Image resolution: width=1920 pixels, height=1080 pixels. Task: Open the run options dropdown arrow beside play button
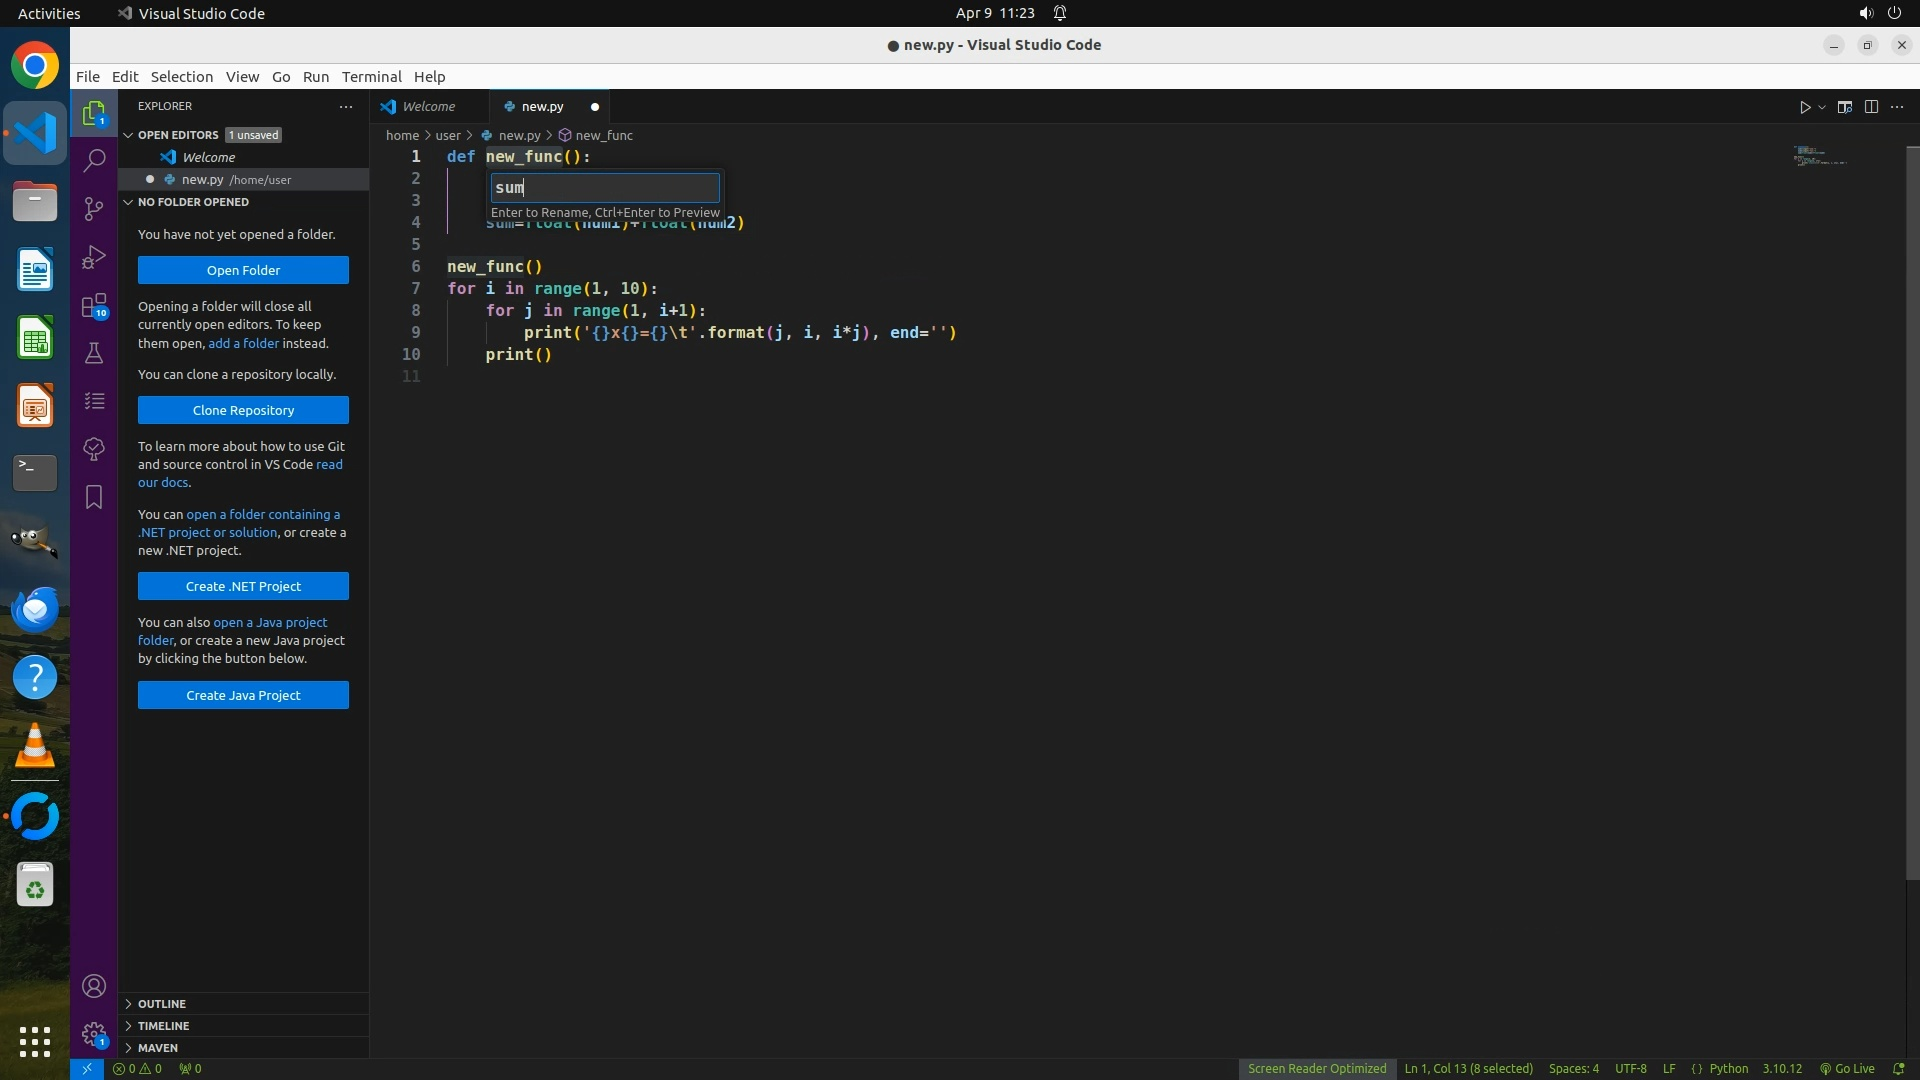coord(1822,107)
